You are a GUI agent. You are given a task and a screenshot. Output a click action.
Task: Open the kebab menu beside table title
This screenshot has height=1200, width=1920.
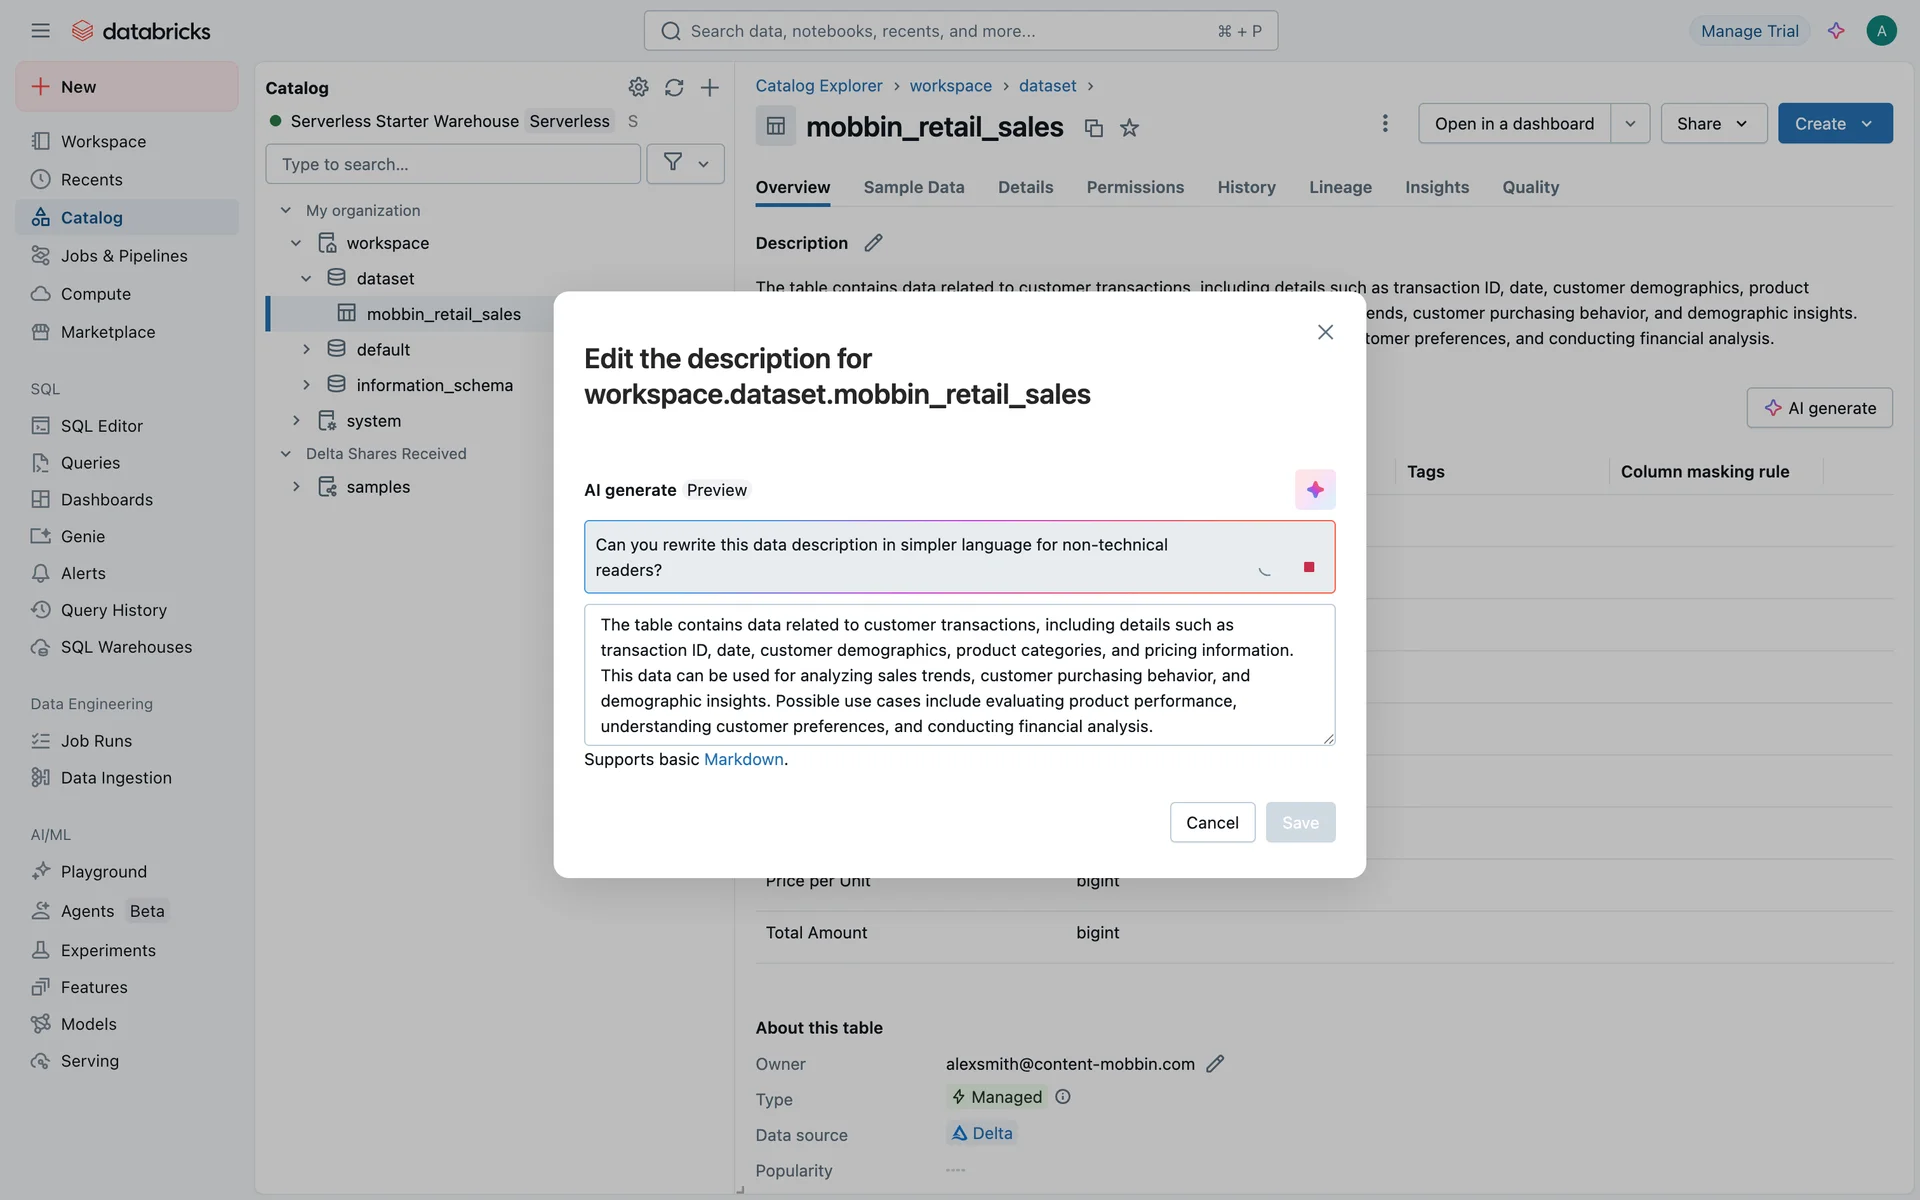click(1384, 123)
